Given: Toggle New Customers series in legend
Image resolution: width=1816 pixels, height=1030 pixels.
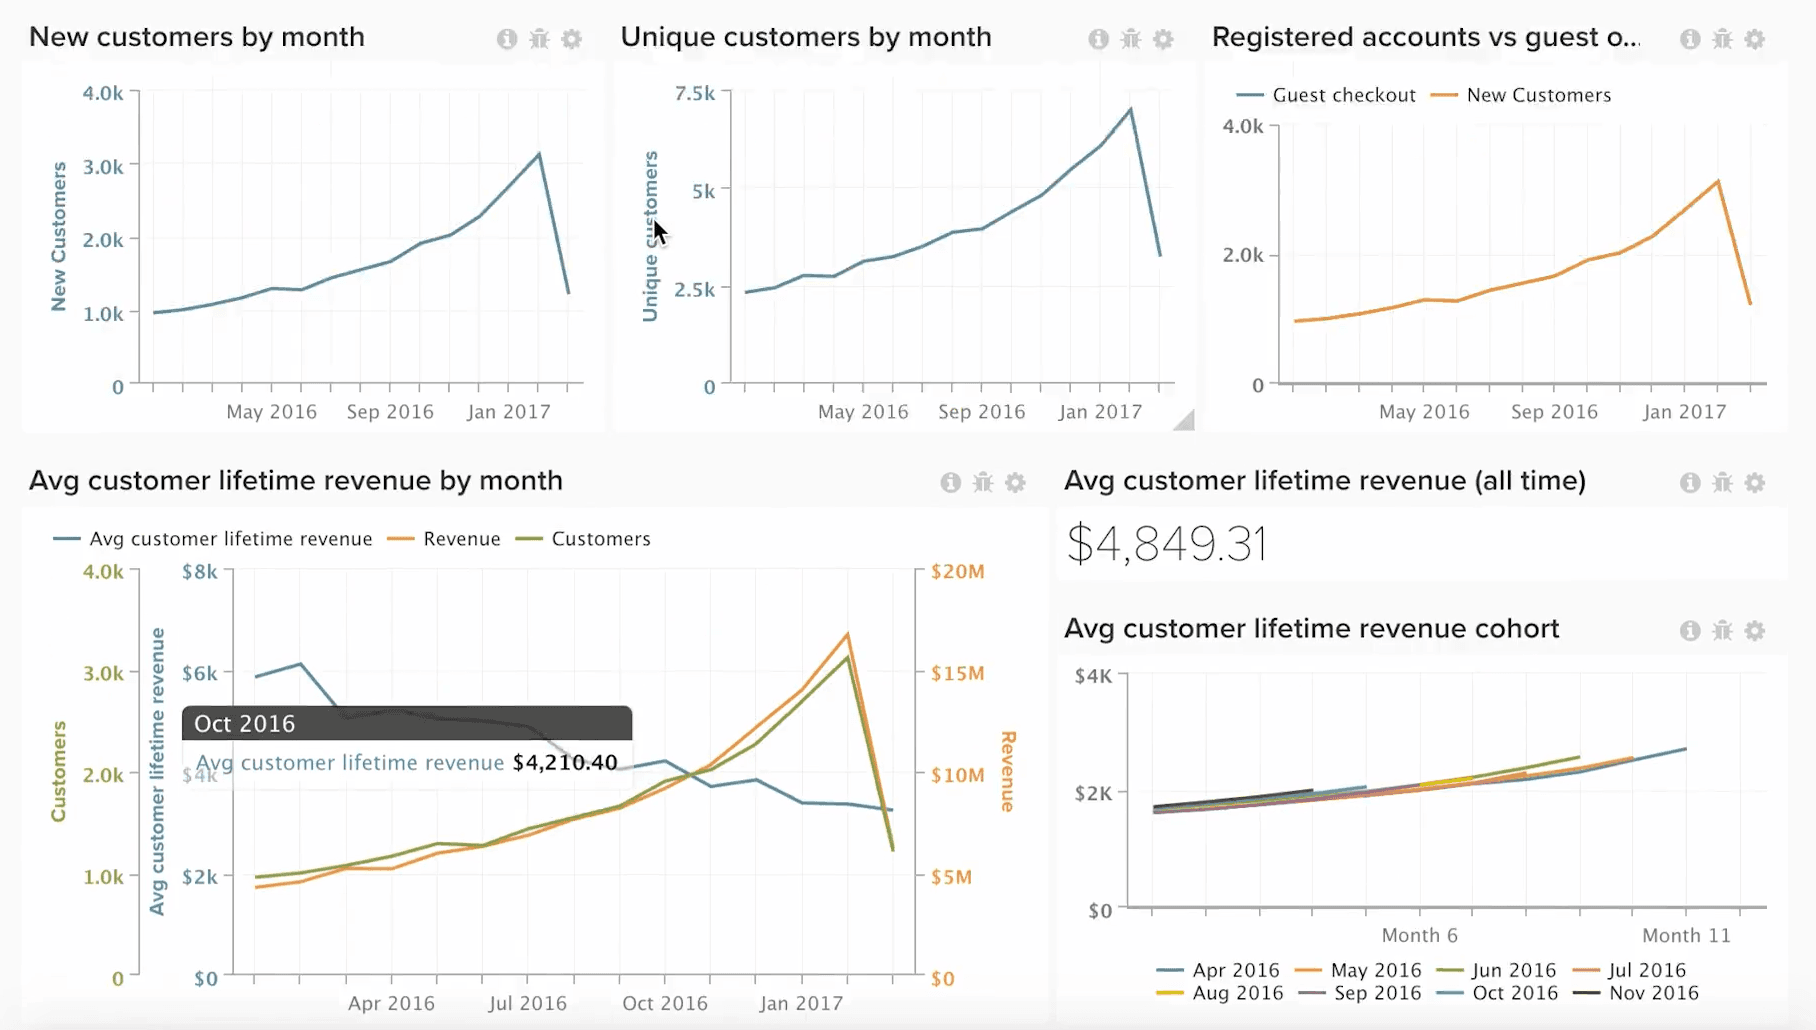Looking at the screenshot, I should [1521, 95].
